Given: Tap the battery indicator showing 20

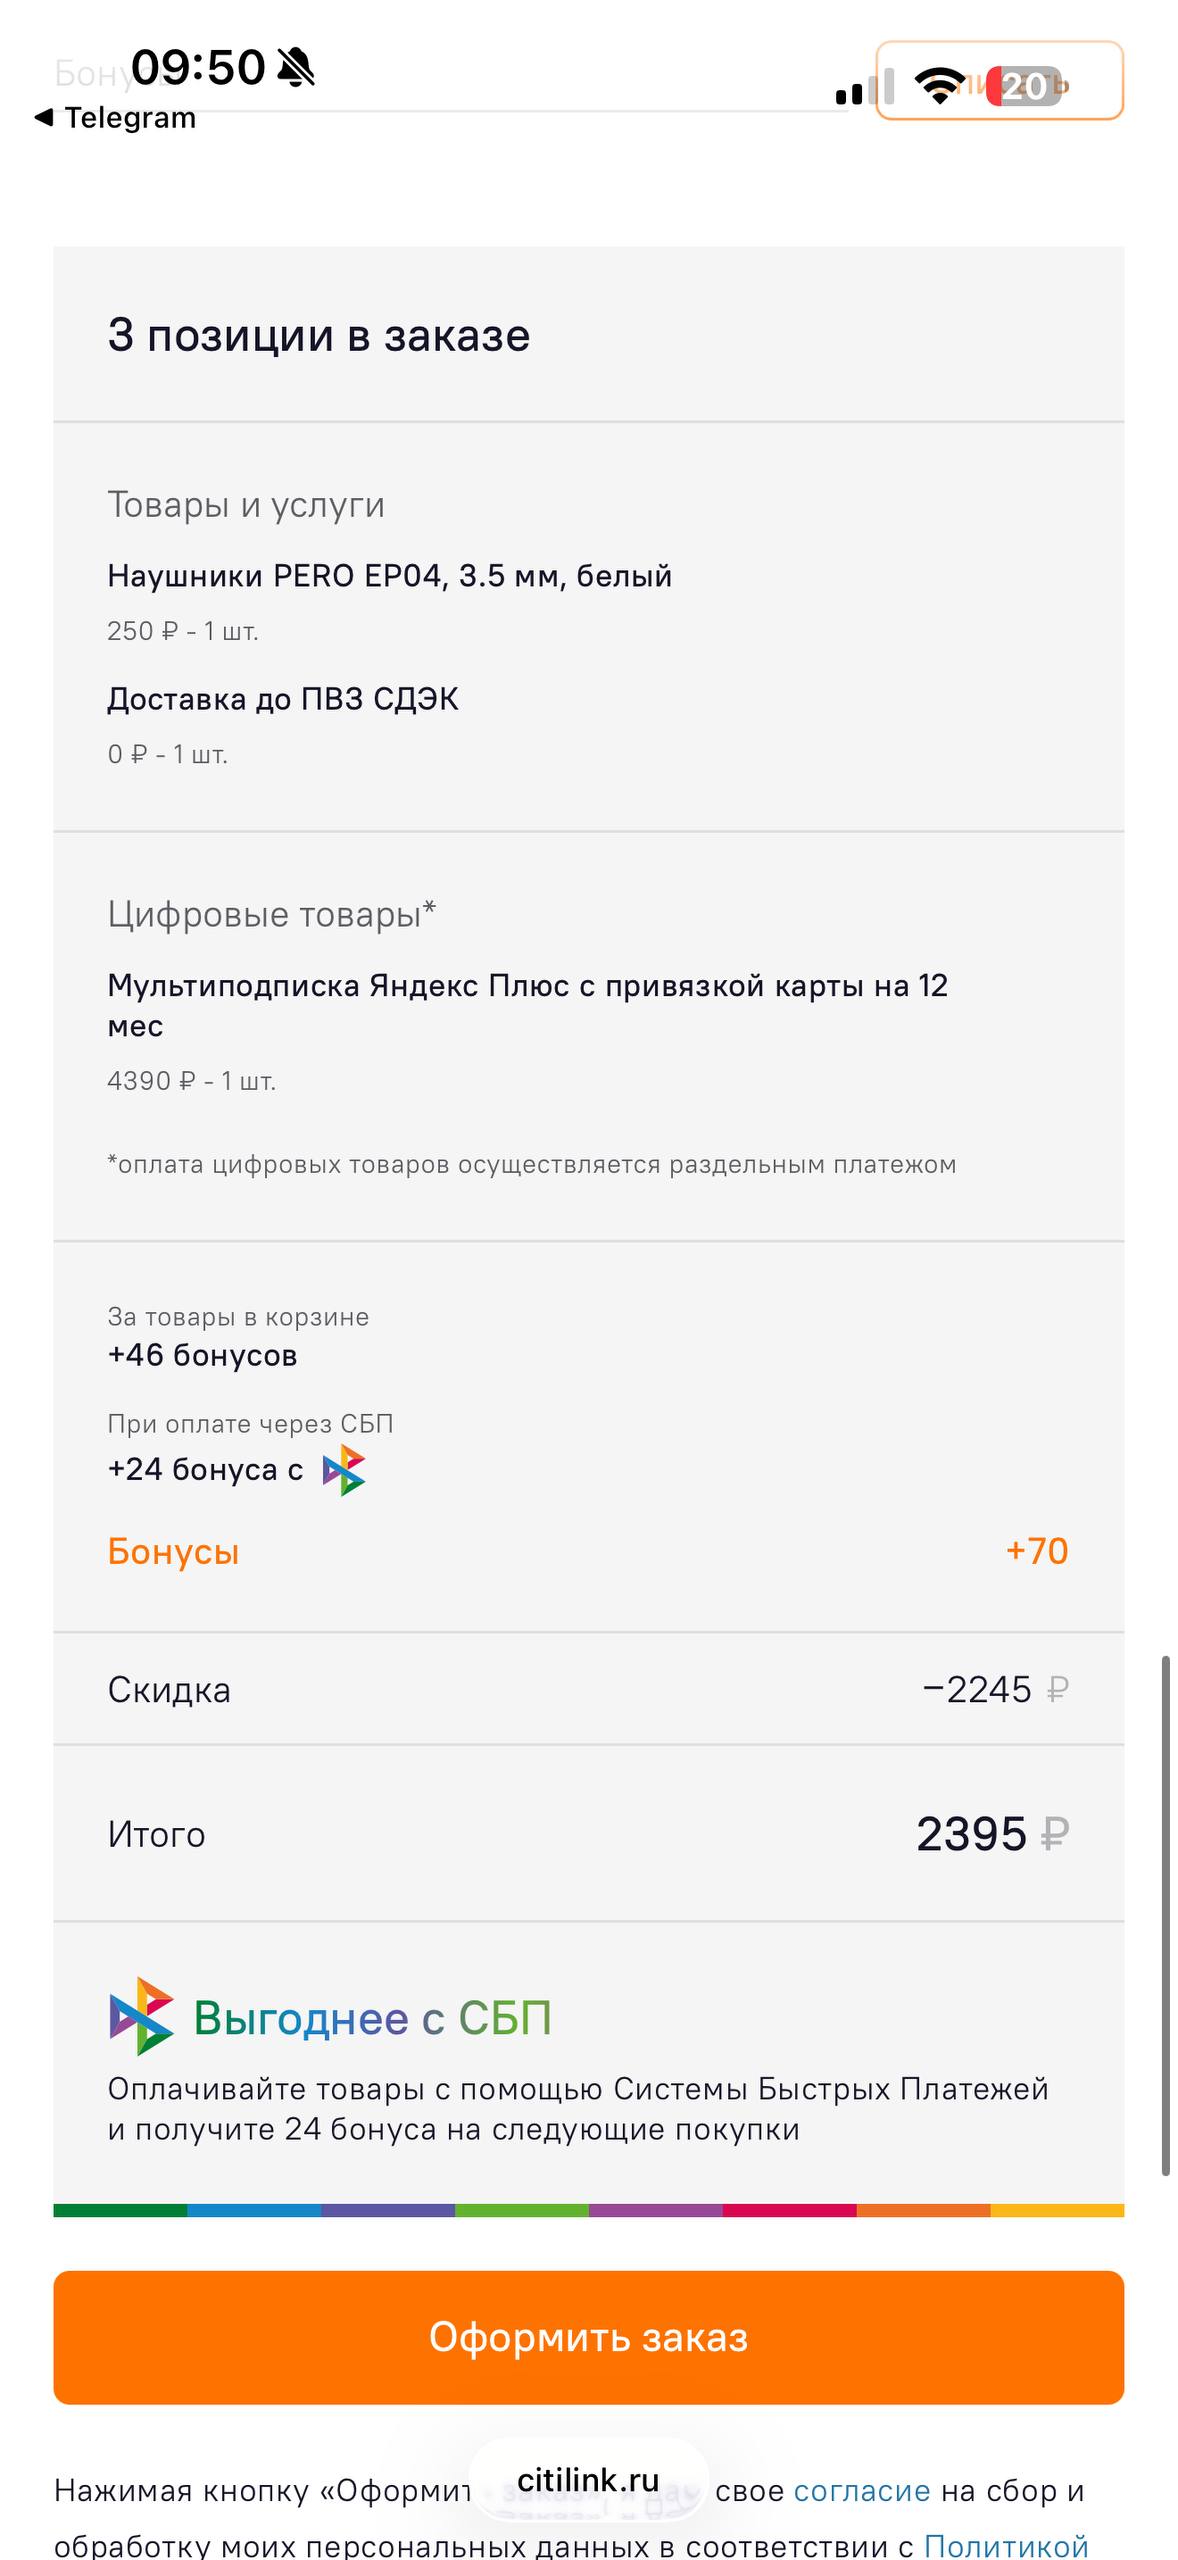Looking at the screenshot, I should [1023, 86].
